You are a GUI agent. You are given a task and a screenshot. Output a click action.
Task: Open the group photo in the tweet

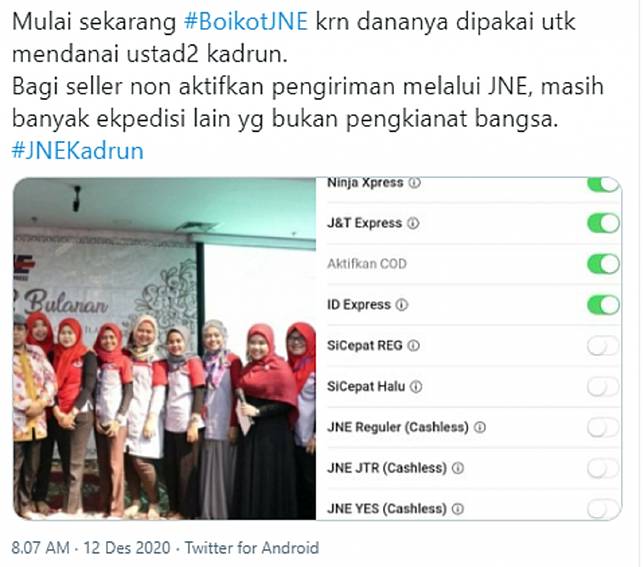(165, 349)
